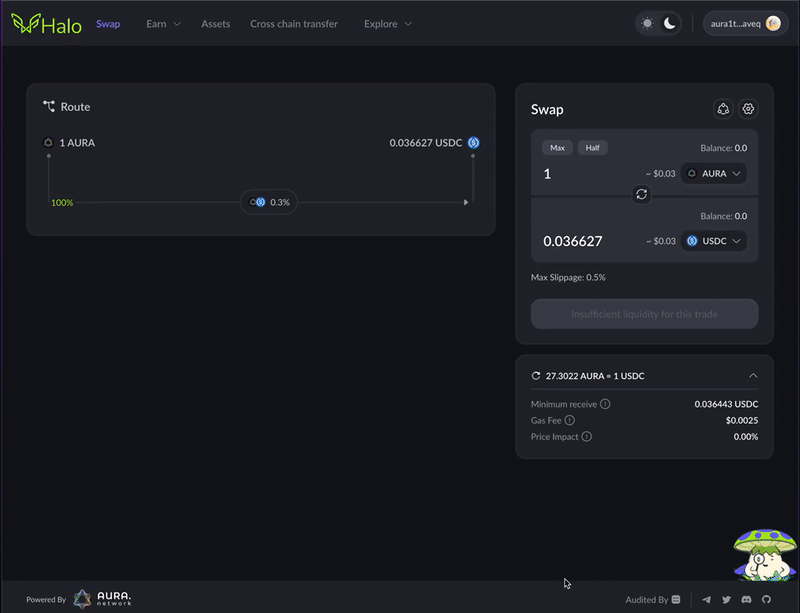The width and height of the screenshot is (800, 613).
Task: Go to the Assets page
Action: [215, 24]
